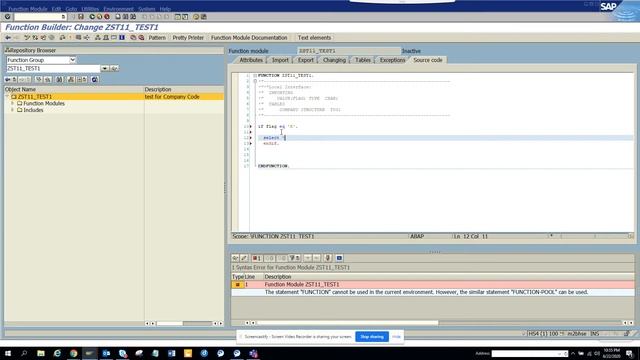Screen dimensions: 640x360
Task: Click the Find binoculars icon
Action: (125, 17)
